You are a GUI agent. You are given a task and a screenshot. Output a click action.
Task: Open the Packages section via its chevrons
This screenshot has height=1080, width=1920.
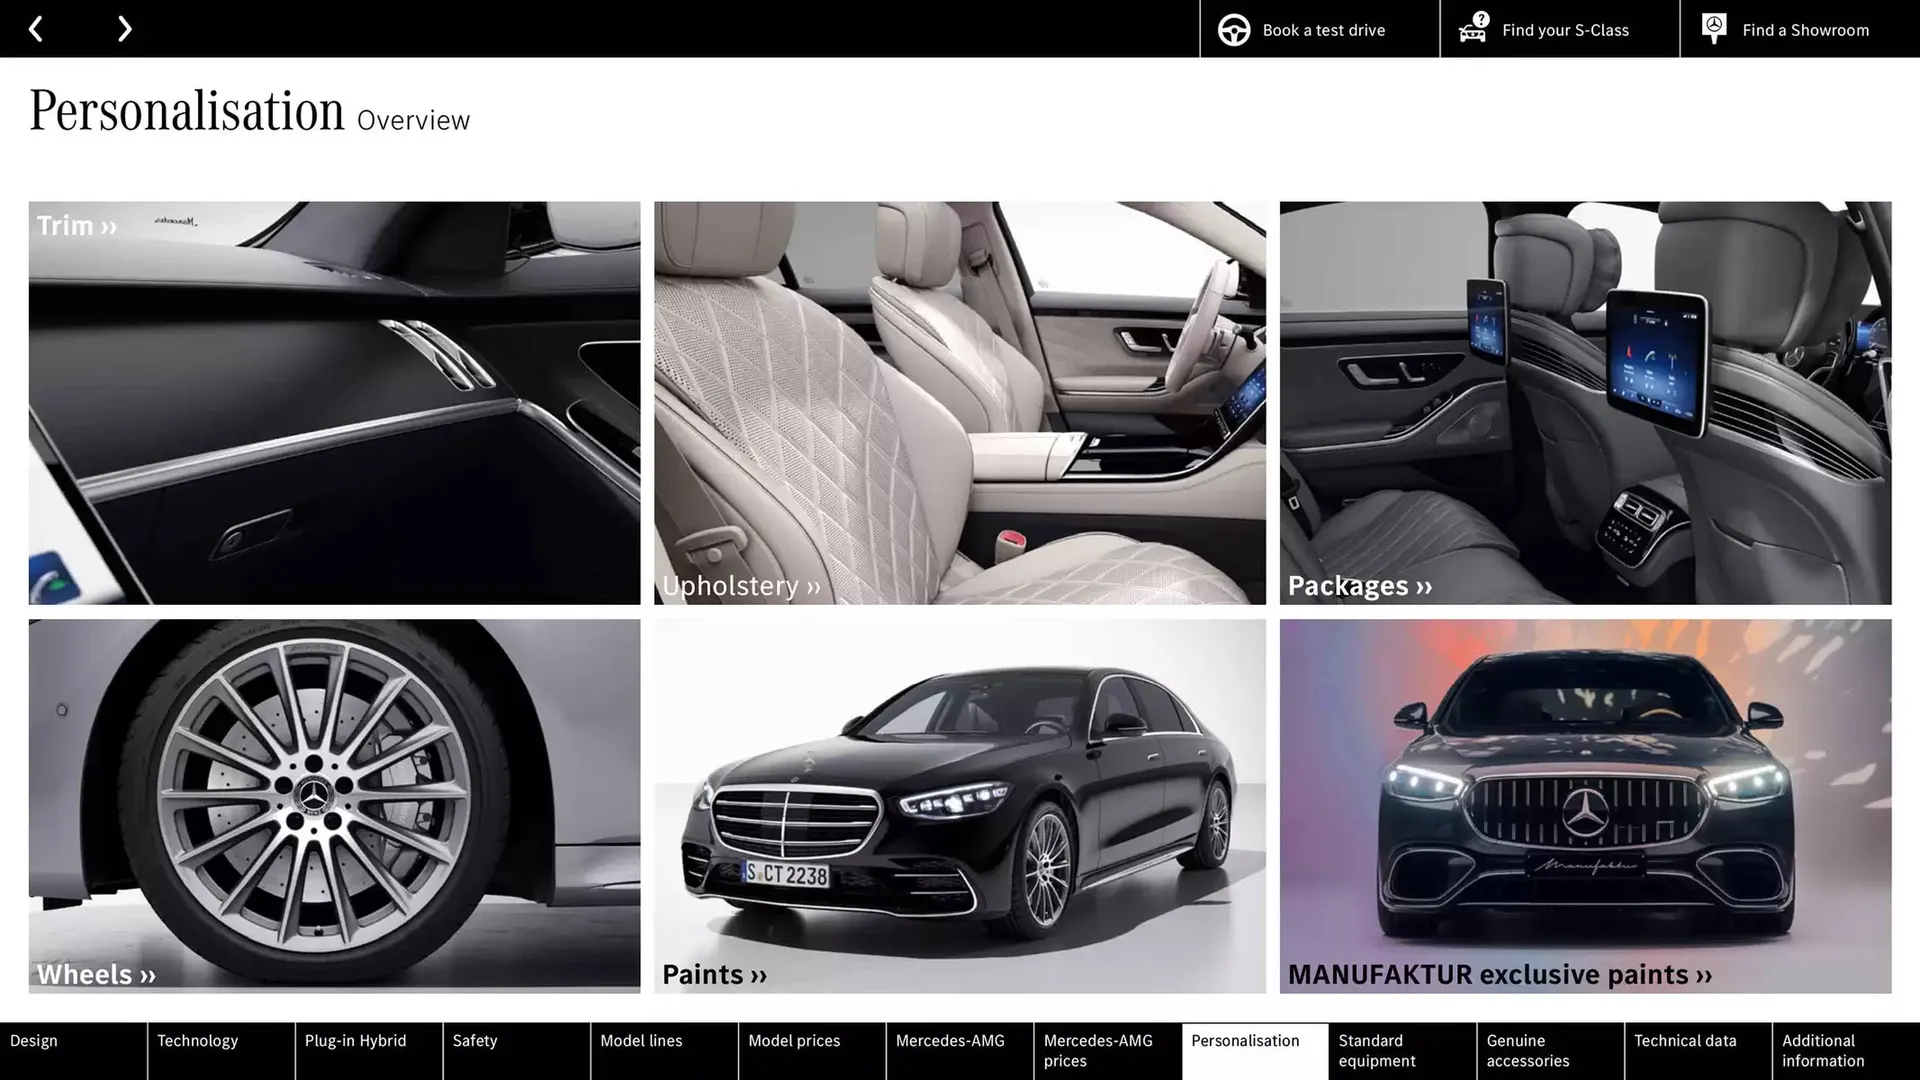point(1424,586)
